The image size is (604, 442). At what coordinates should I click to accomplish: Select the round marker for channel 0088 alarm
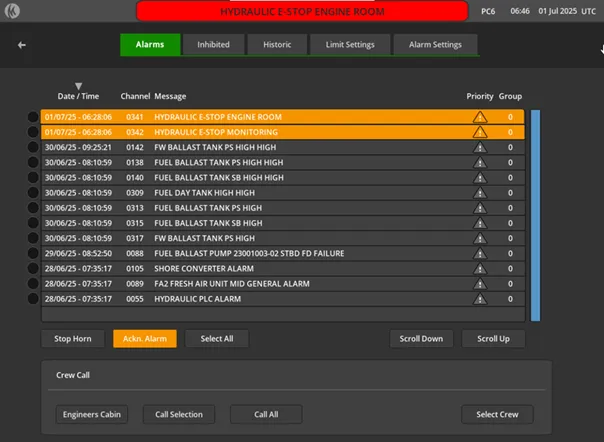[33, 253]
